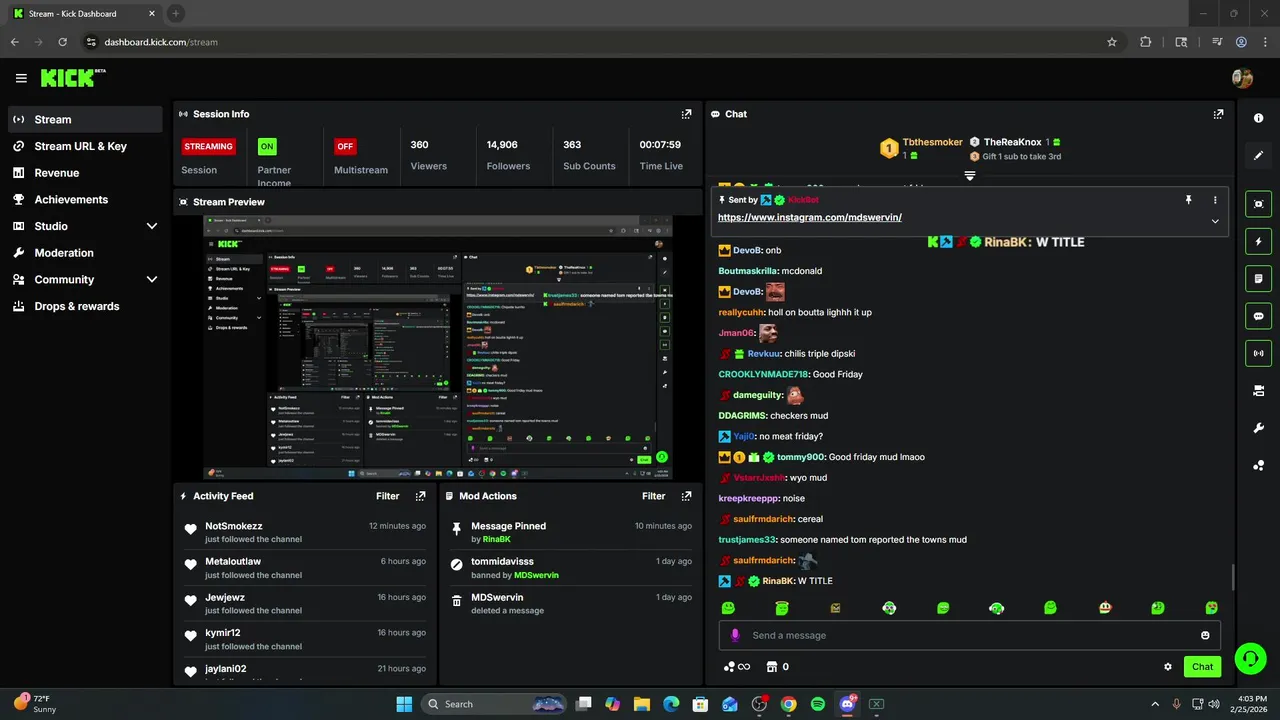Click tommy900 username in chat
This screenshot has height=720, width=1280.
(801, 457)
